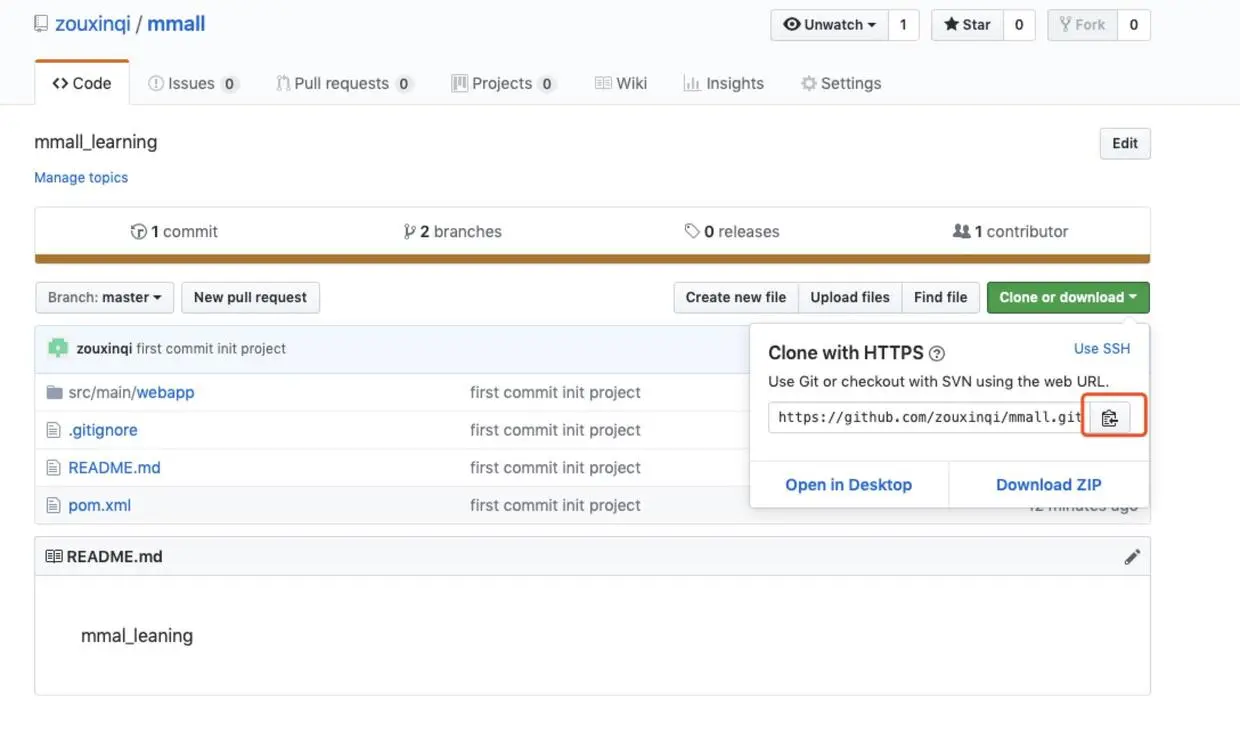This screenshot has height=731, width=1240.
Task: Collapse the Clone or download dropdown
Action: [1067, 297]
